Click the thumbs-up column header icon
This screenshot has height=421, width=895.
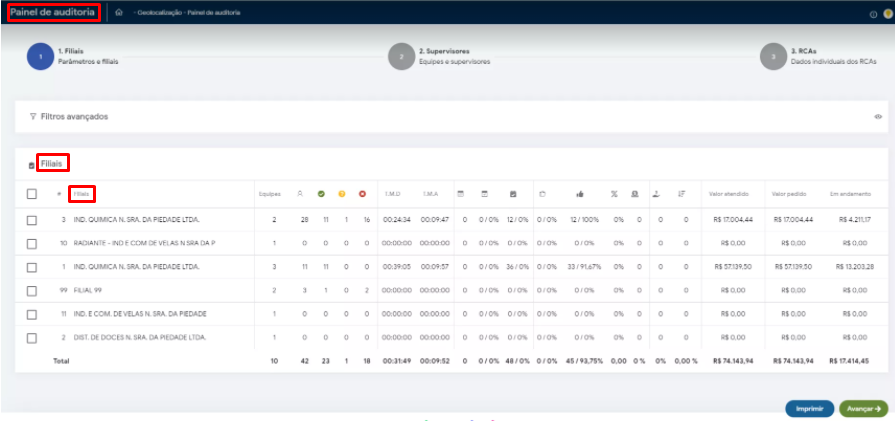580,193
